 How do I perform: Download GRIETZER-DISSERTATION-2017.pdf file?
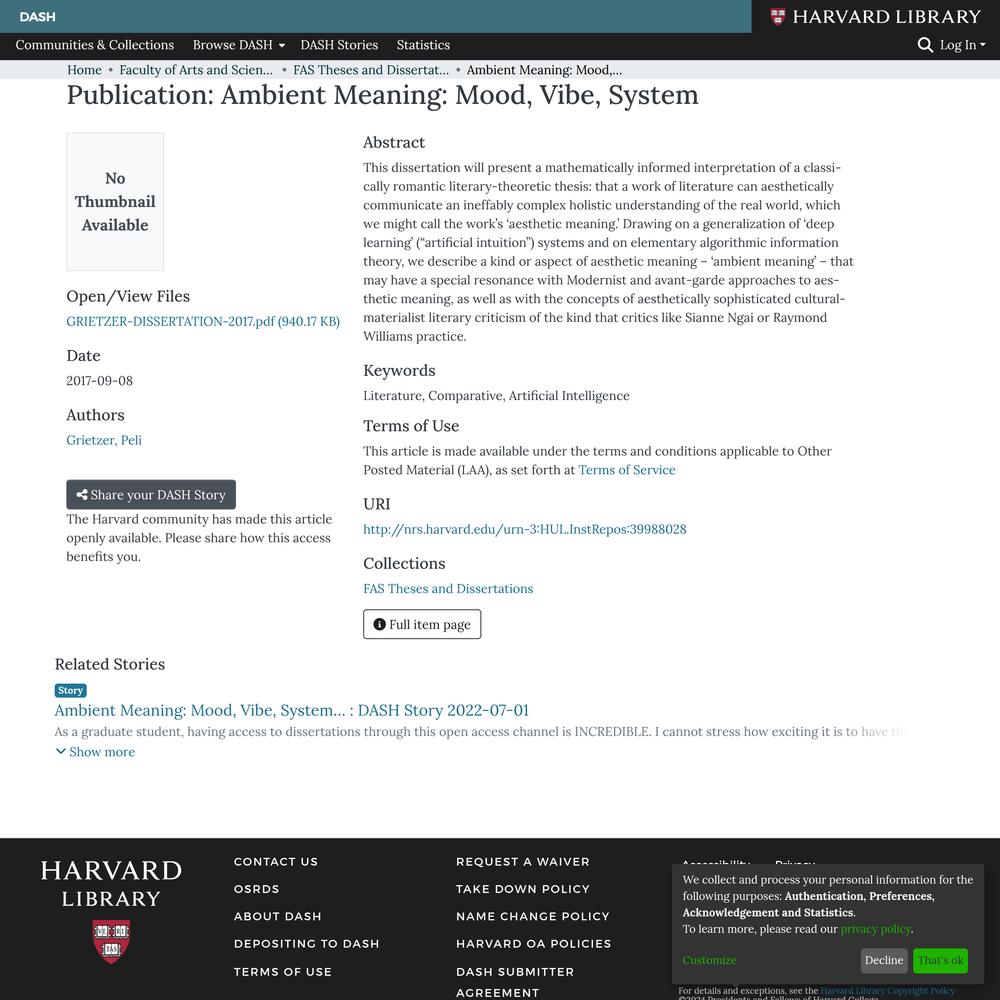click(x=203, y=321)
